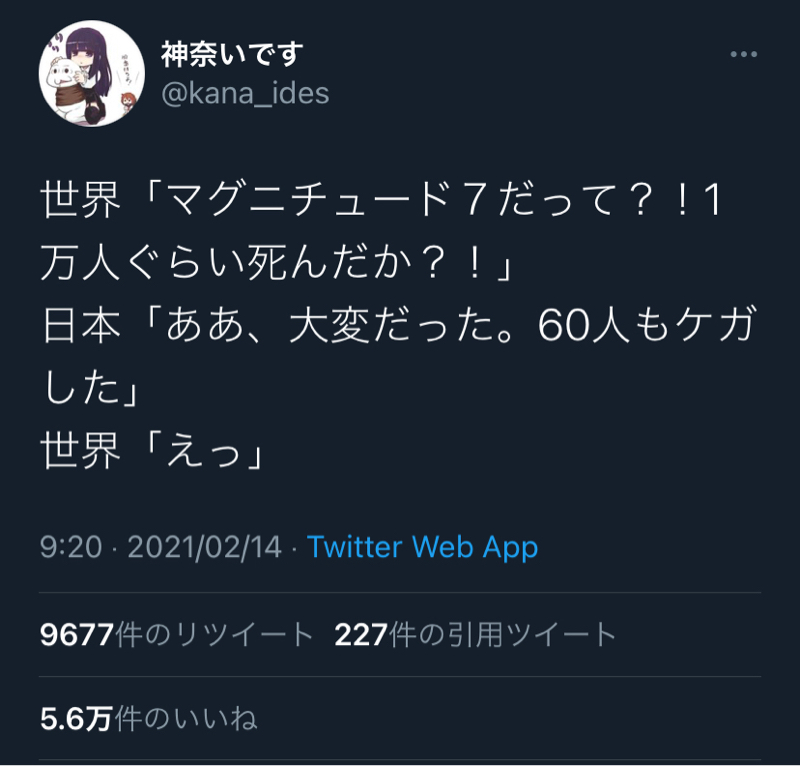Click the リツイート label text

[244, 635]
